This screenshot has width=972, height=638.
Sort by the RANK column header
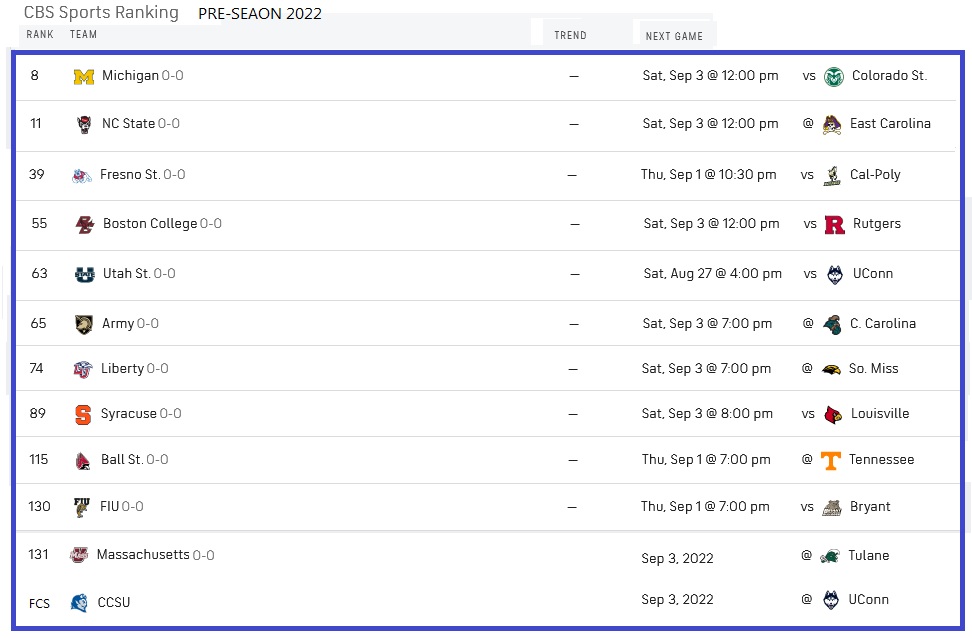pyautogui.click(x=40, y=35)
